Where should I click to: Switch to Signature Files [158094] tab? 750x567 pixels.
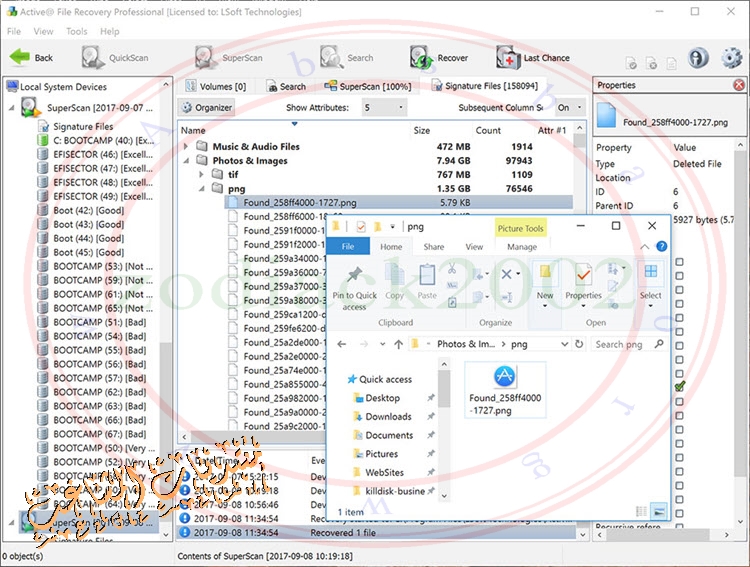(x=485, y=86)
